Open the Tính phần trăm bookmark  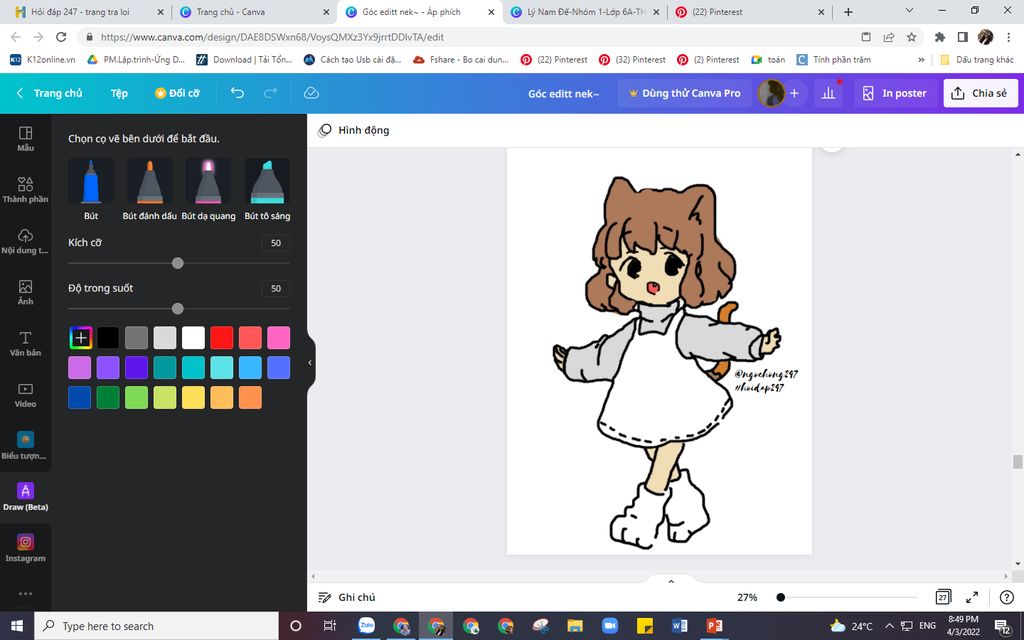click(833, 59)
